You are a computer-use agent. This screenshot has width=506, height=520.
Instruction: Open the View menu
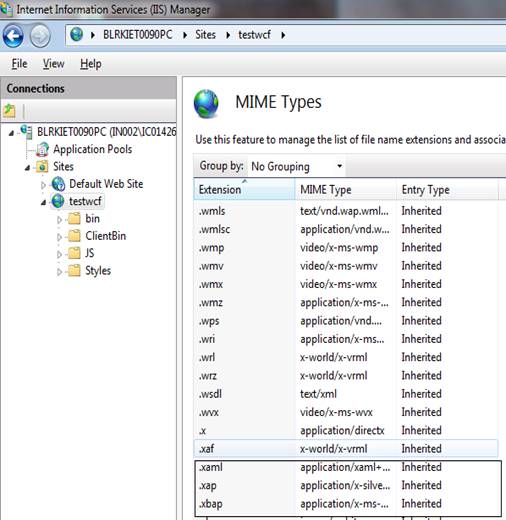tap(53, 64)
